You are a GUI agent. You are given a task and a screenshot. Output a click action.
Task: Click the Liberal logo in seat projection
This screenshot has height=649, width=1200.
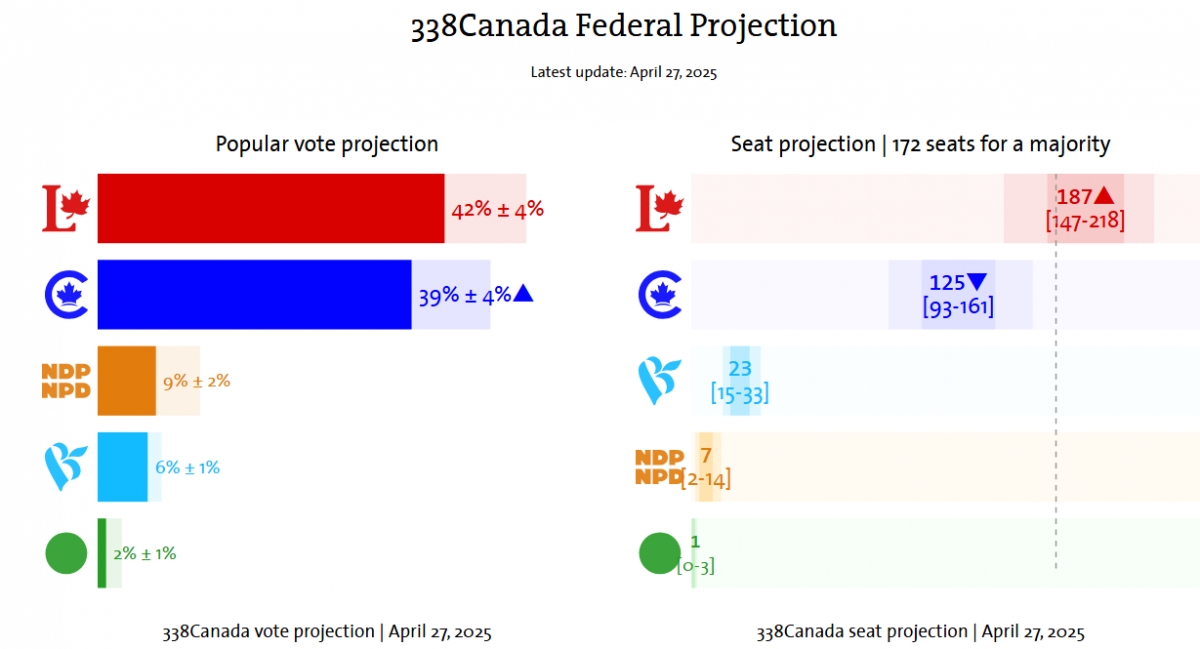660,208
